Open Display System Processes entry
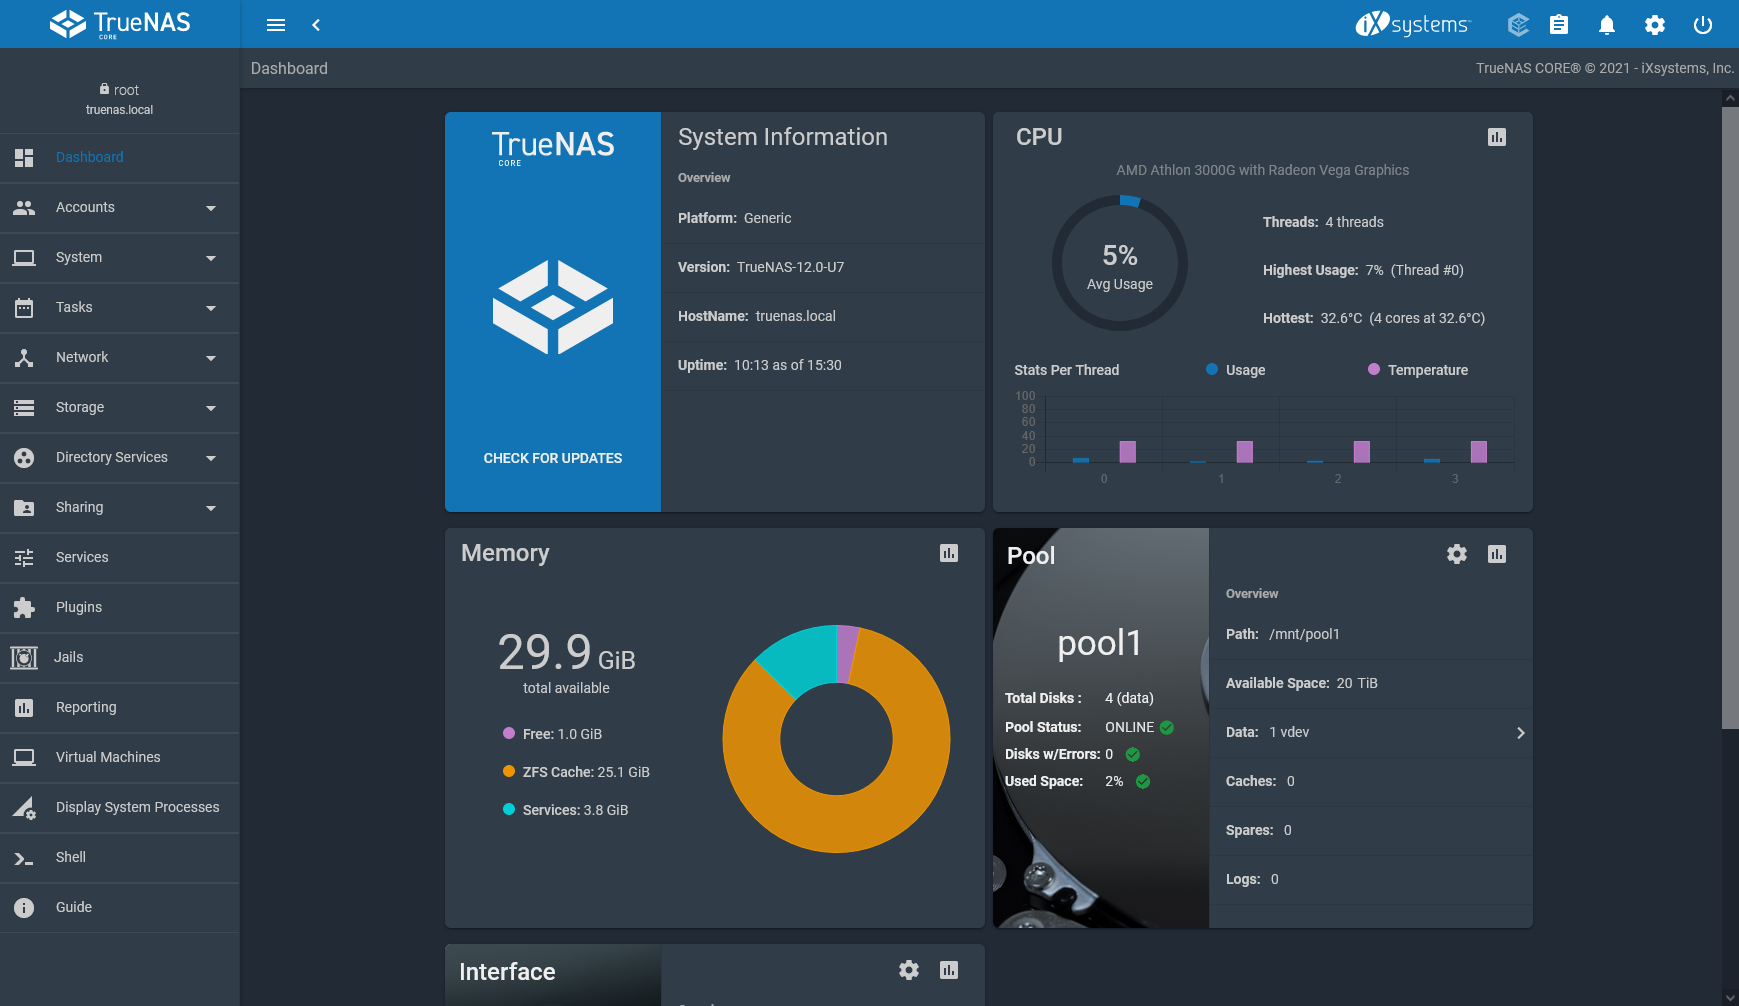 tap(120, 808)
